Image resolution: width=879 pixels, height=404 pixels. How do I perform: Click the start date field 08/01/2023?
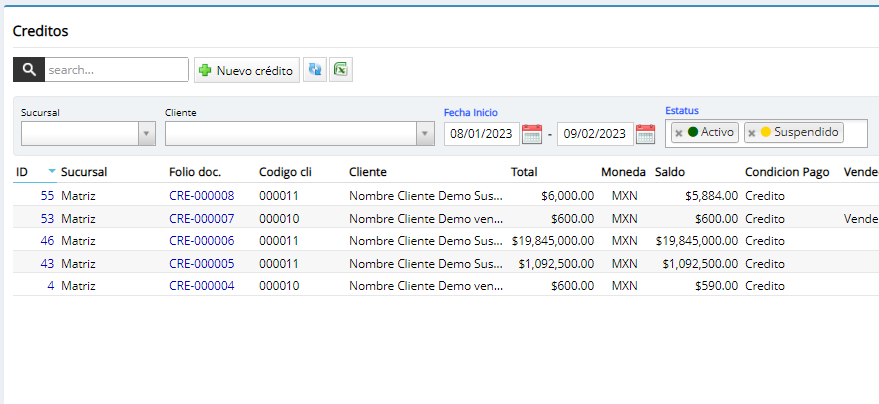(481, 134)
